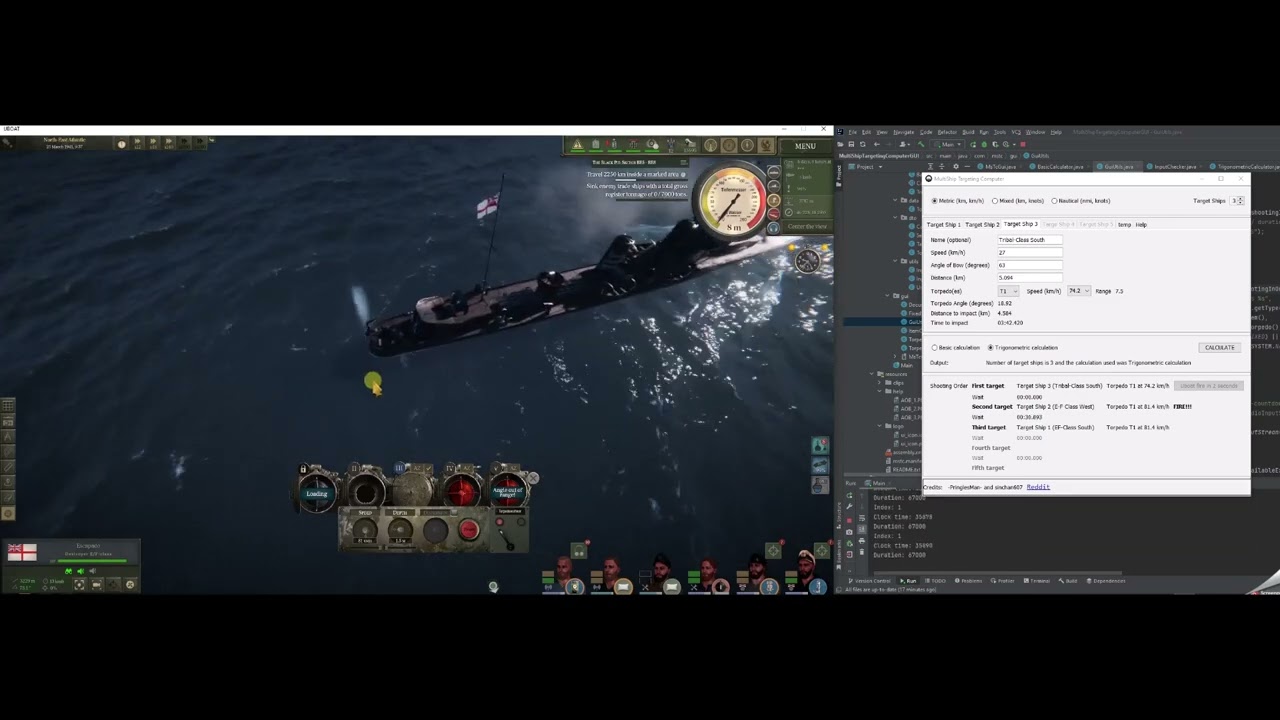Open the Main run configuration dropdown
The image size is (1280, 720).
948,145
